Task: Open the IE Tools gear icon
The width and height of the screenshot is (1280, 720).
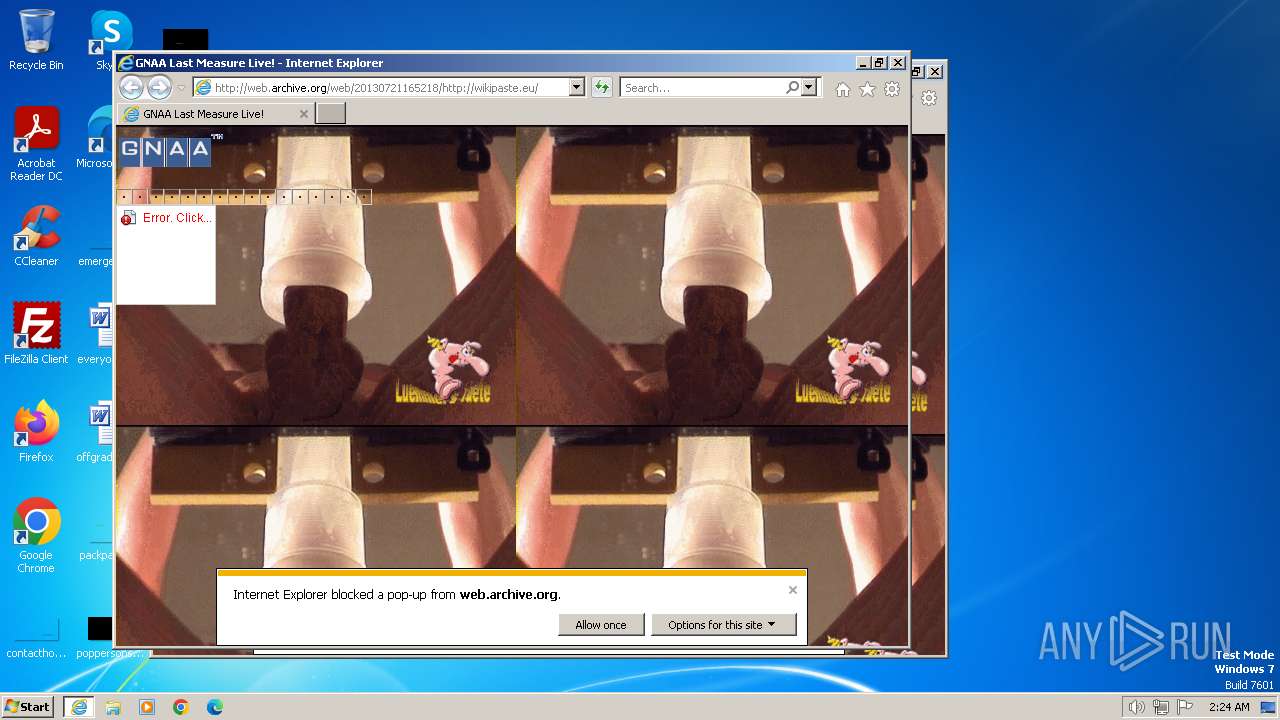Action: tap(892, 89)
